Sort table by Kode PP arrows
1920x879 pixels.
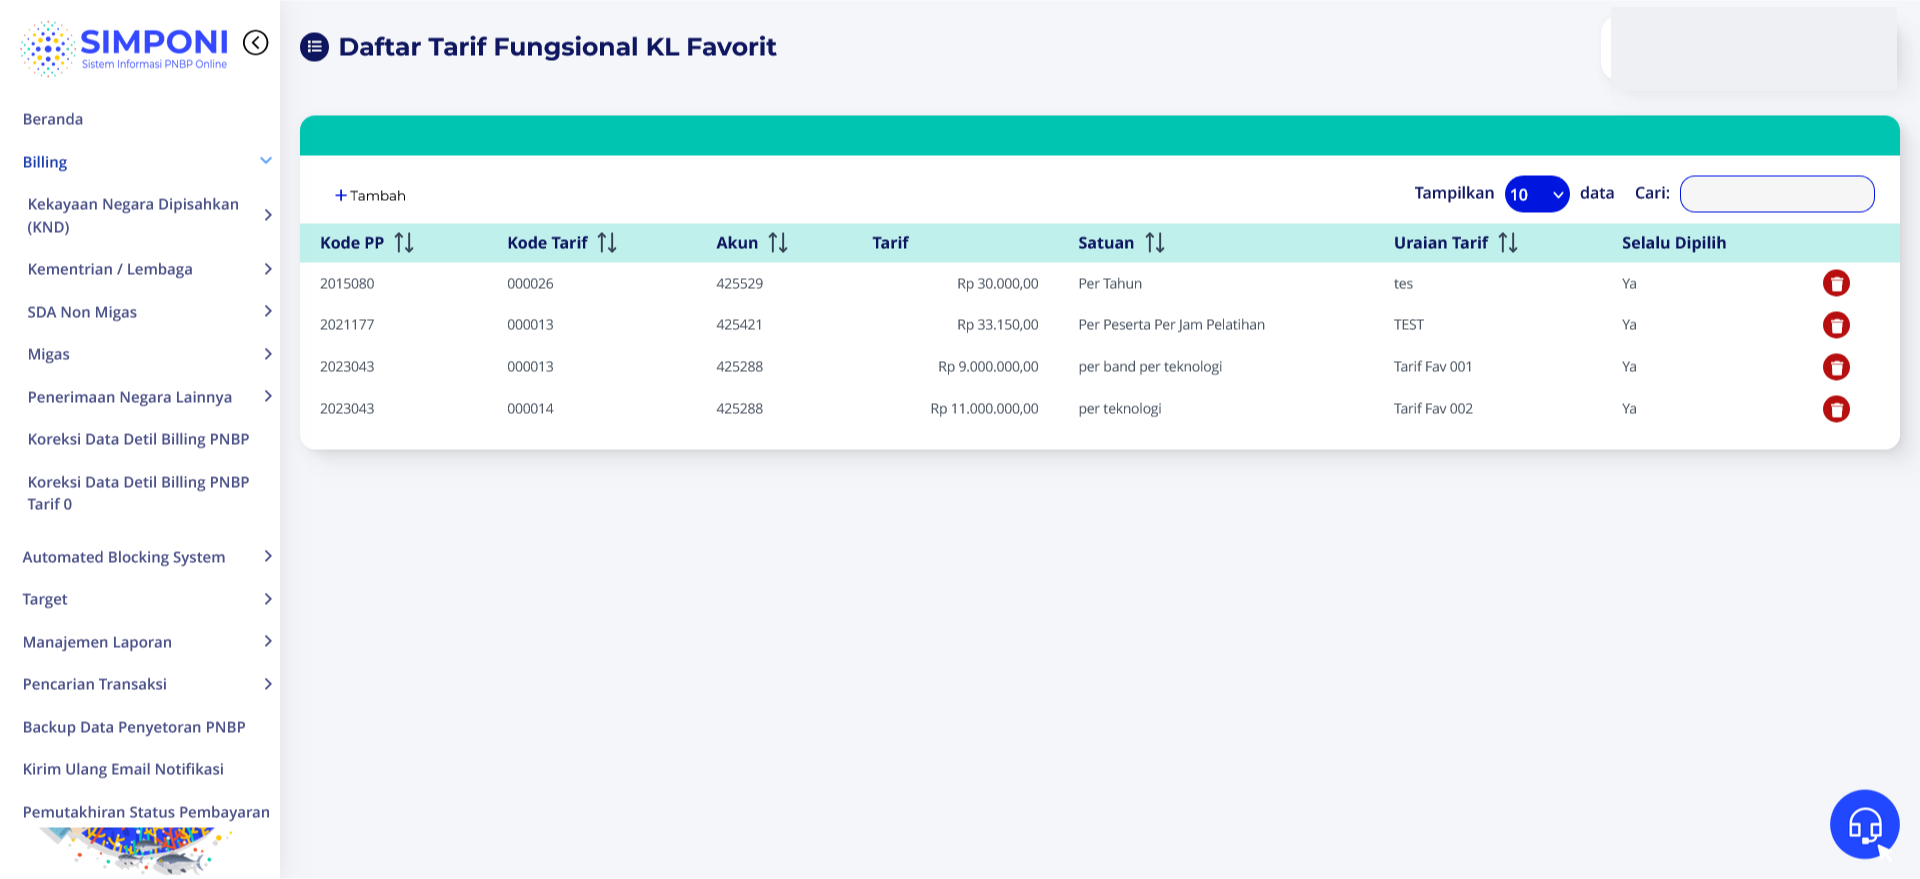coord(404,243)
